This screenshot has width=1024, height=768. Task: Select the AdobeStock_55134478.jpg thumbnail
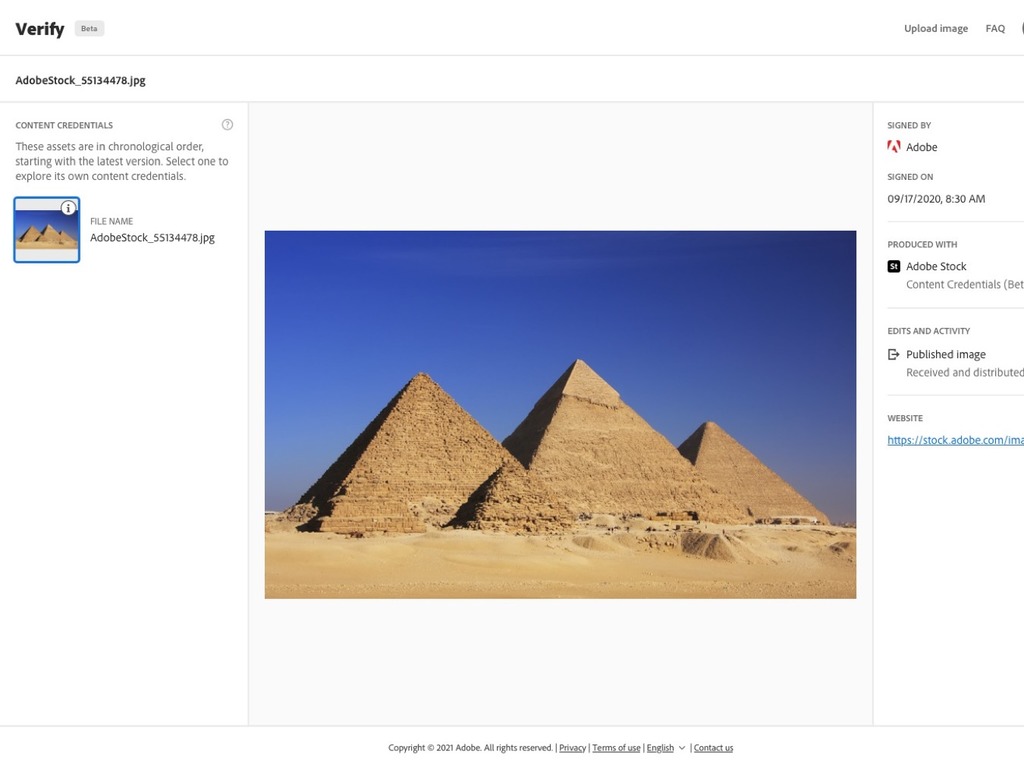tap(46, 230)
